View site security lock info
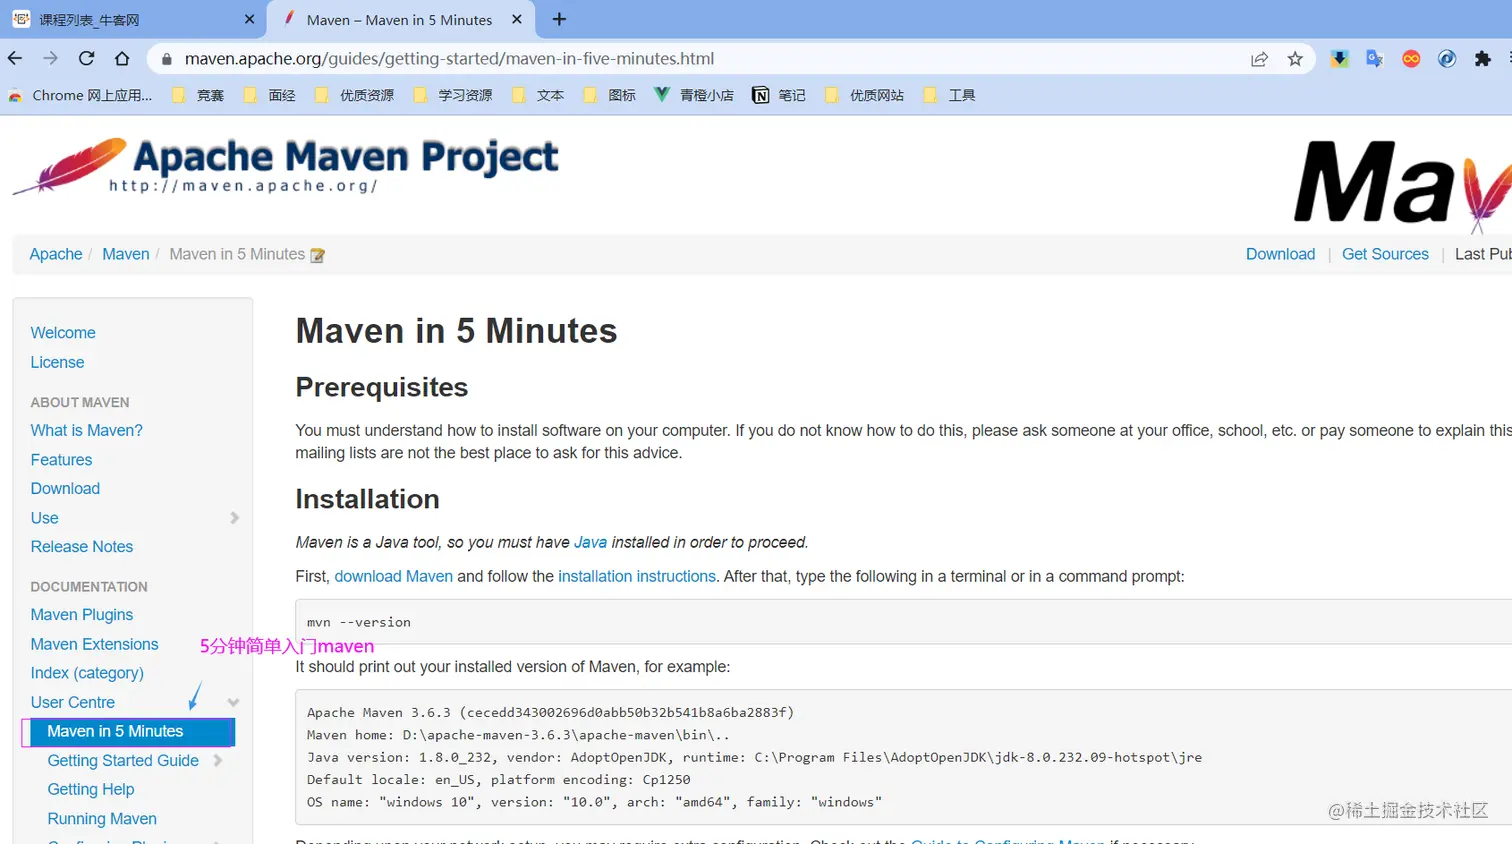 (x=167, y=59)
